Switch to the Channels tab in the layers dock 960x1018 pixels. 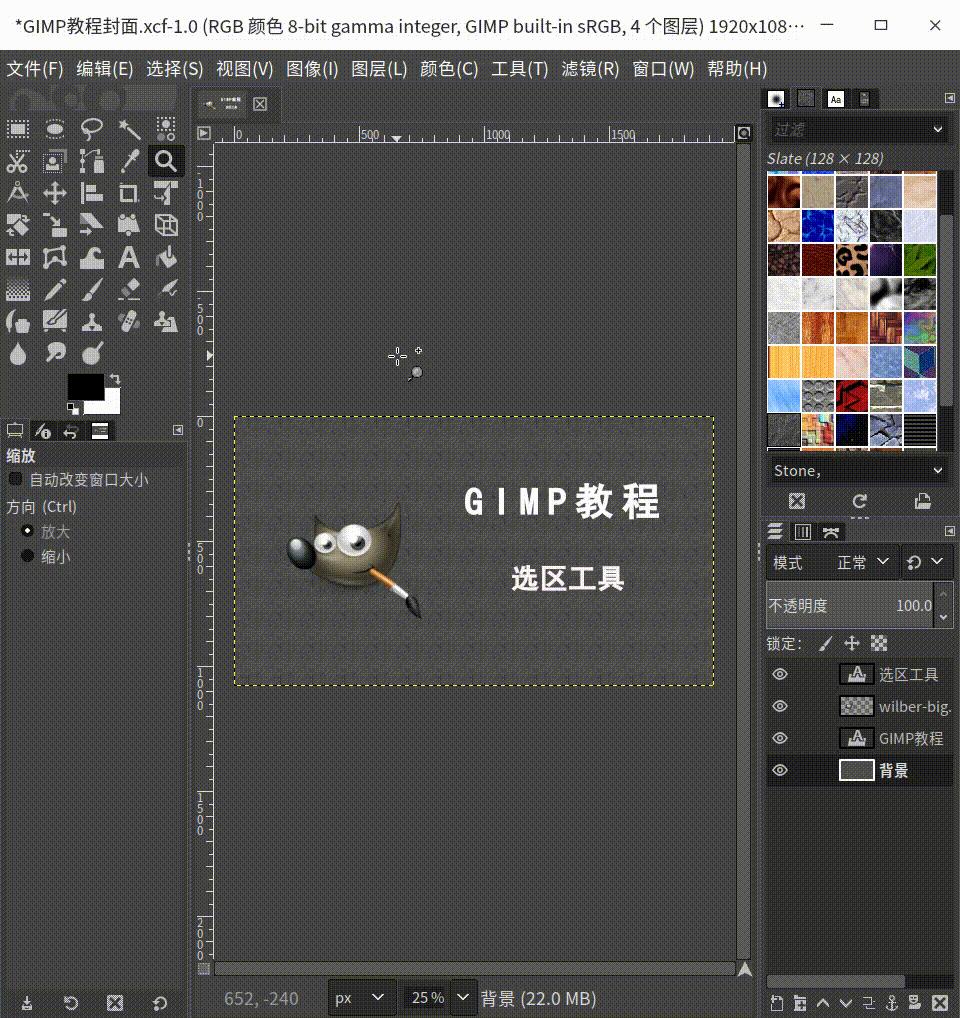pyautogui.click(x=802, y=531)
